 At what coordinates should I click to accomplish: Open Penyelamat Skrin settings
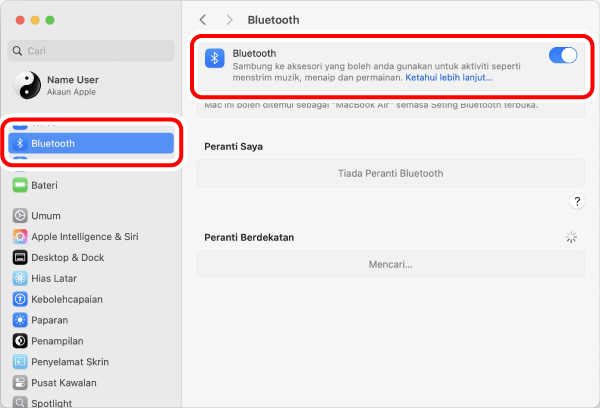[x=69, y=362]
